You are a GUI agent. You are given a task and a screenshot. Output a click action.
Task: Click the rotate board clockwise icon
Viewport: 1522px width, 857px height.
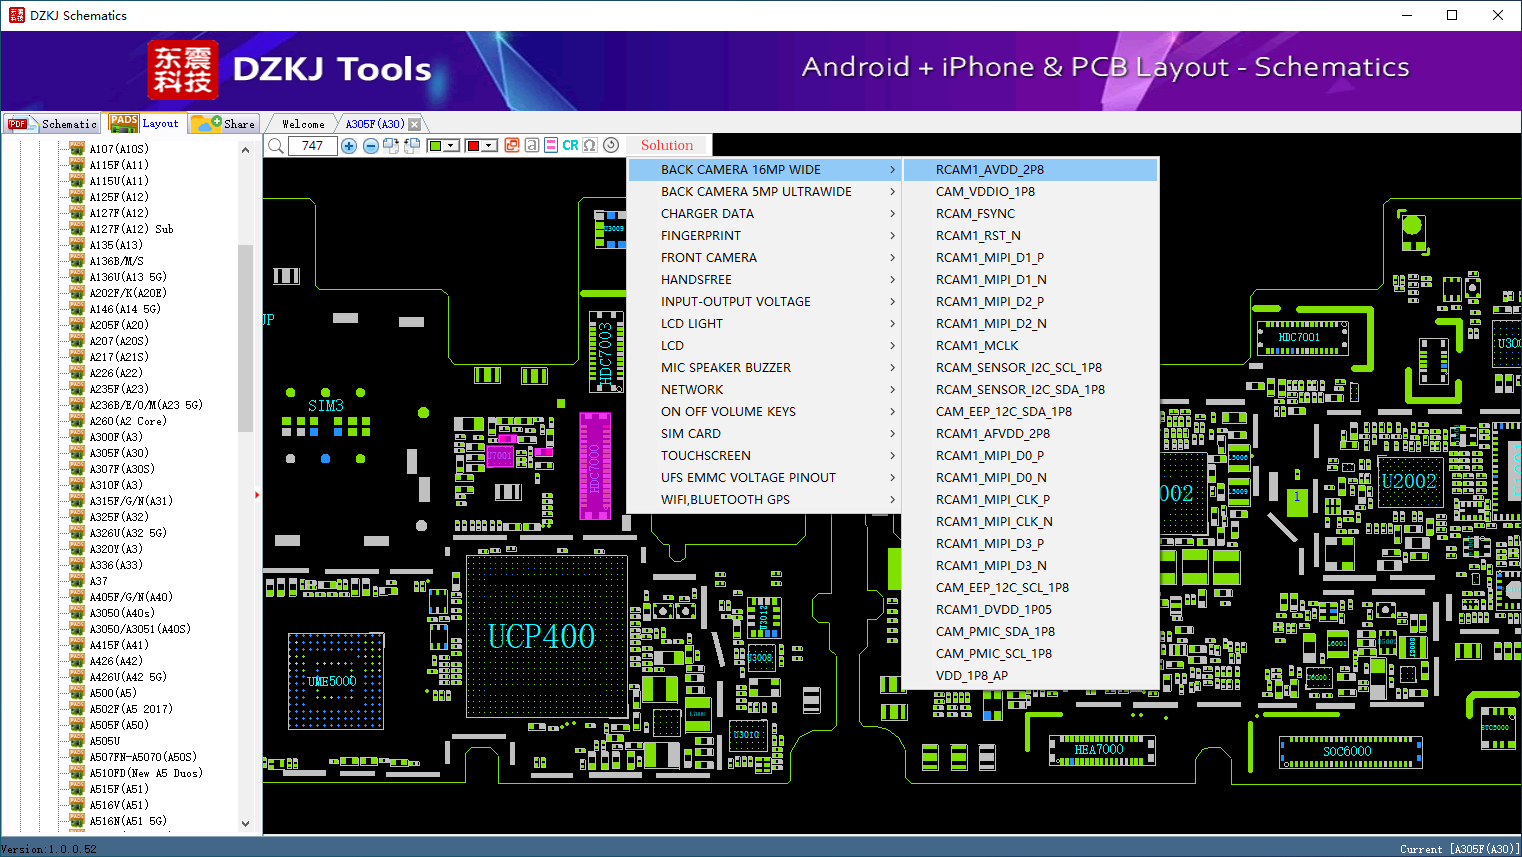pyautogui.click(x=391, y=146)
